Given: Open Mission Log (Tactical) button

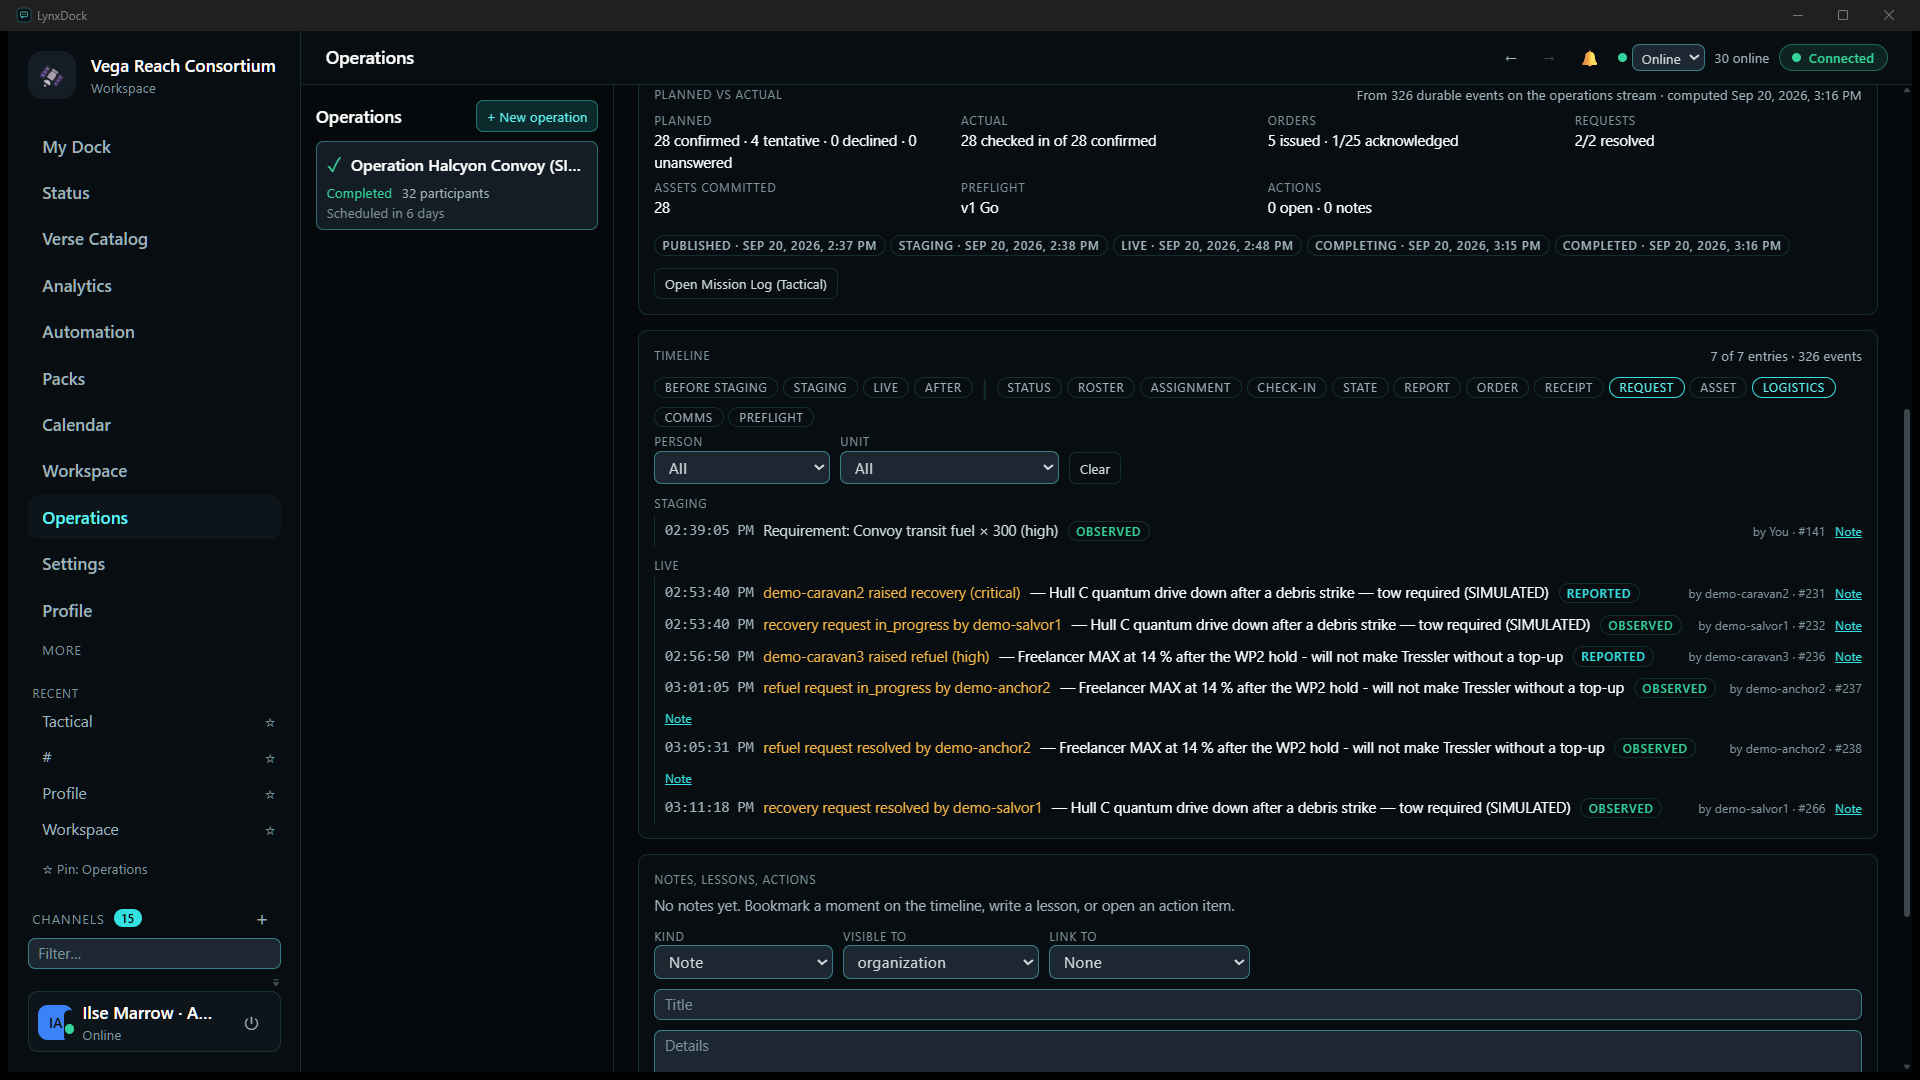Looking at the screenshot, I should (x=746, y=284).
